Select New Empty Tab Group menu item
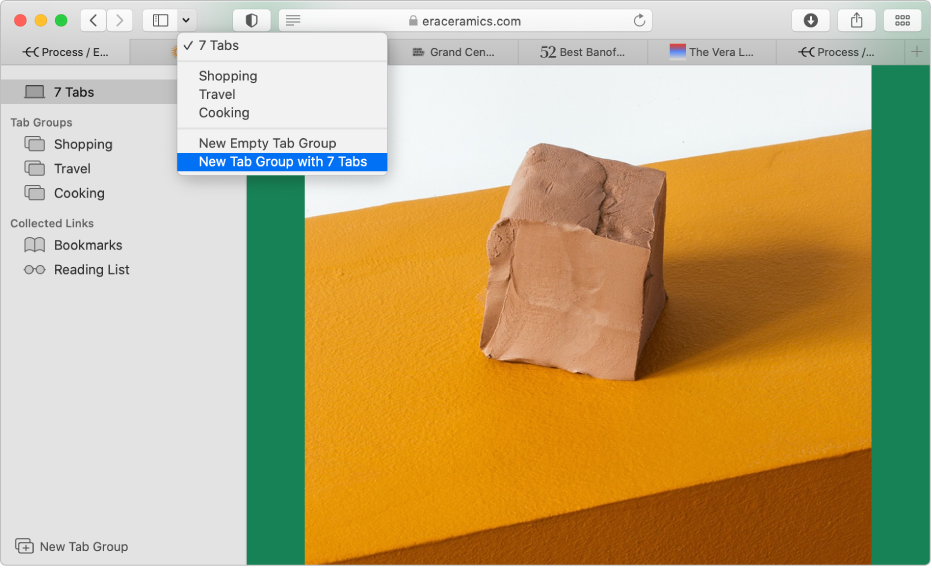 click(x=282, y=143)
